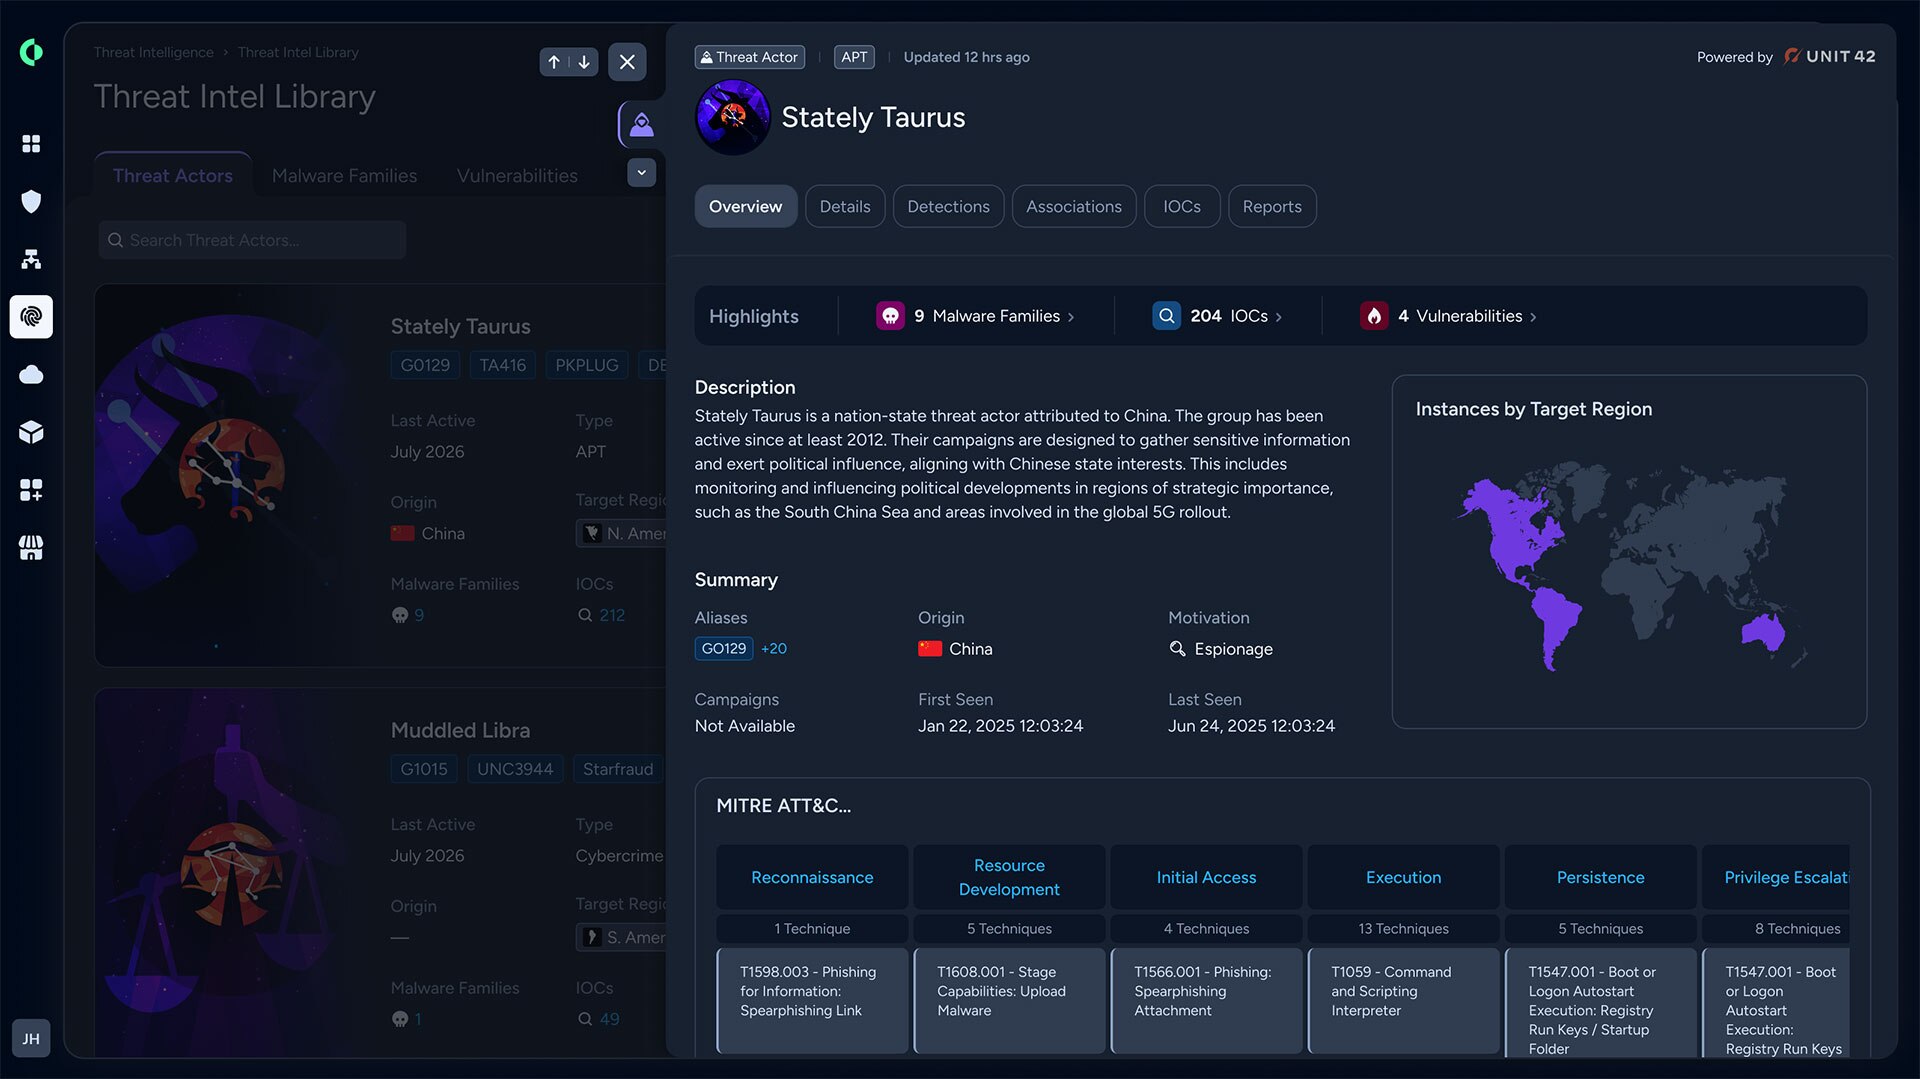Open the cube icon in sidebar
The image size is (1920, 1079).
[31, 432]
